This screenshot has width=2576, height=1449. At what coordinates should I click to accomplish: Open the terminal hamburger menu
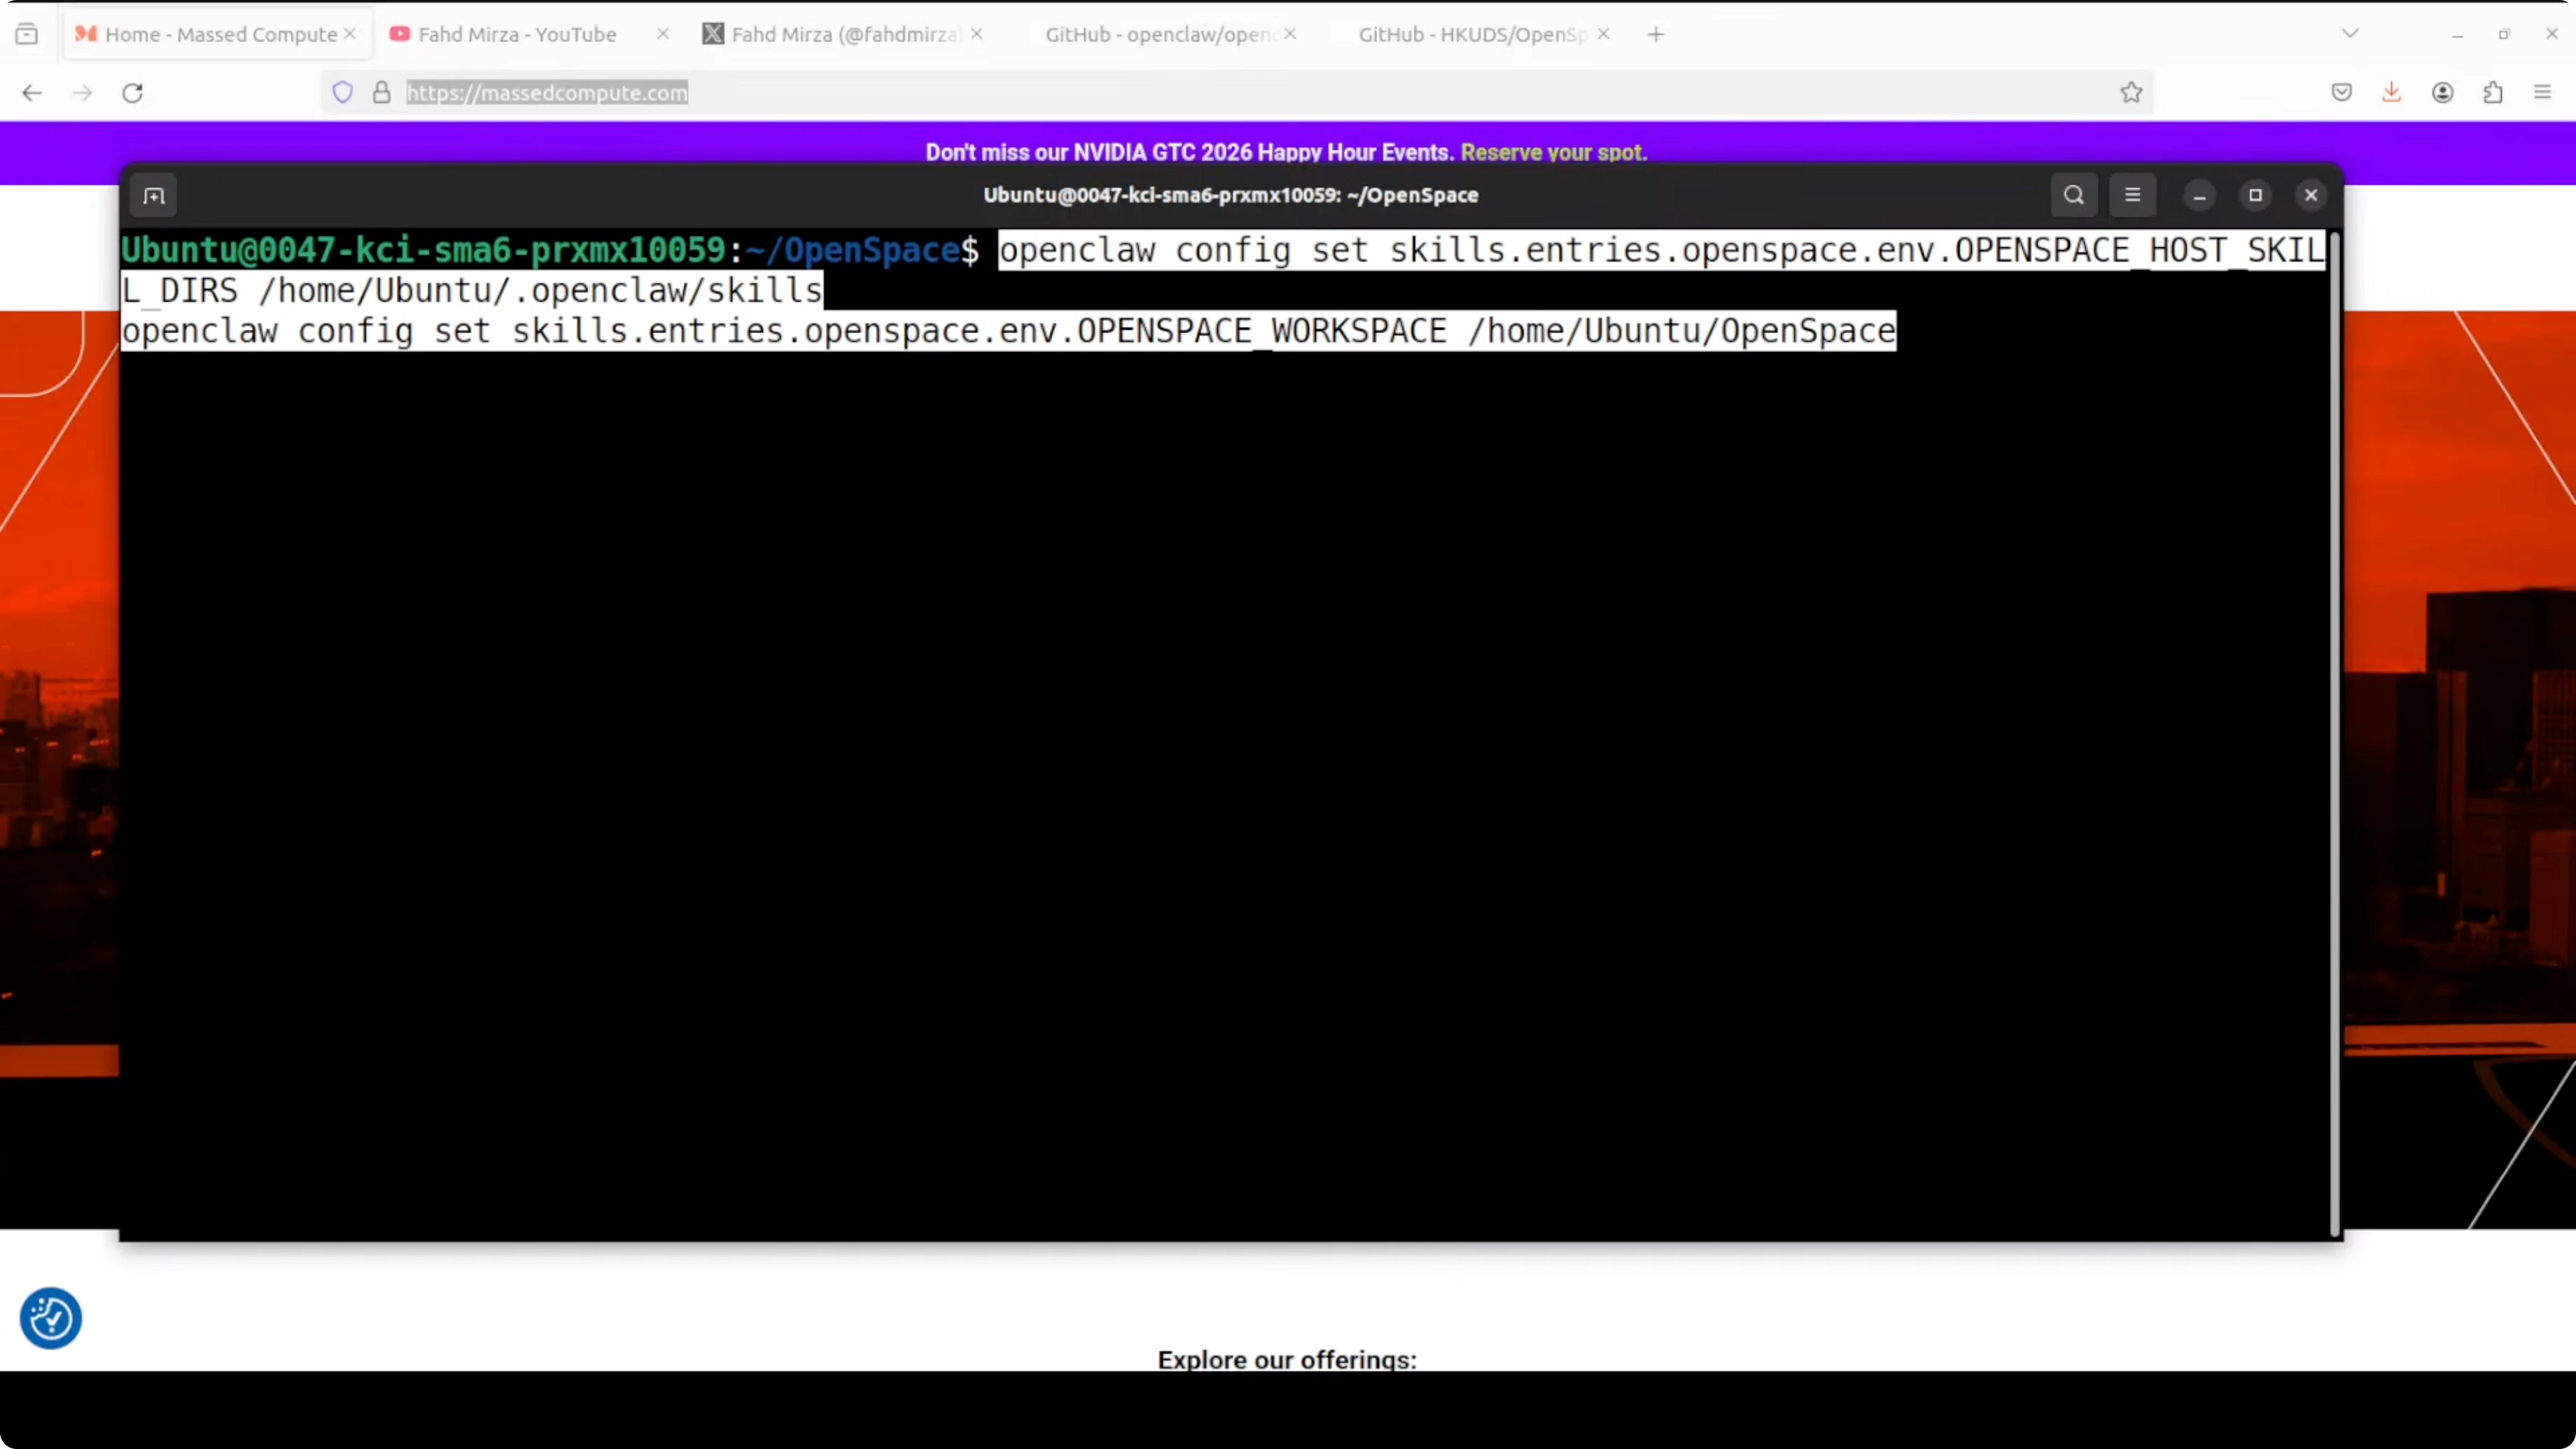[x=2132, y=195]
